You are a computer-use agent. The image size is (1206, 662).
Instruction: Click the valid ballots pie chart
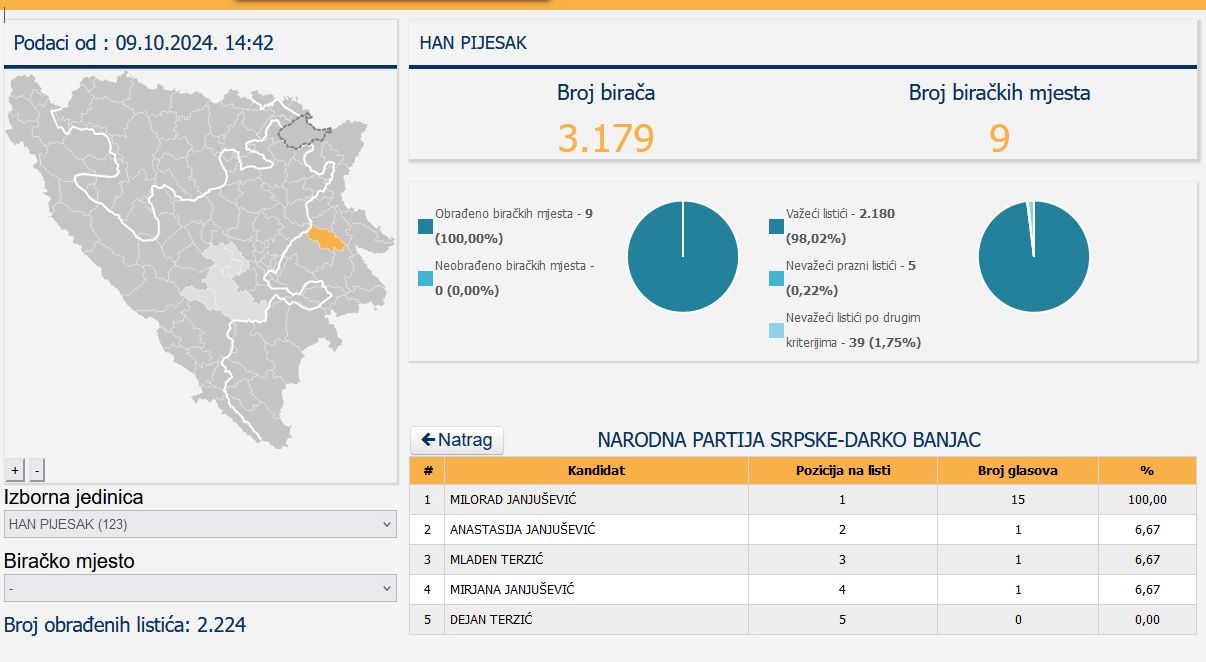pos(1033,256)
